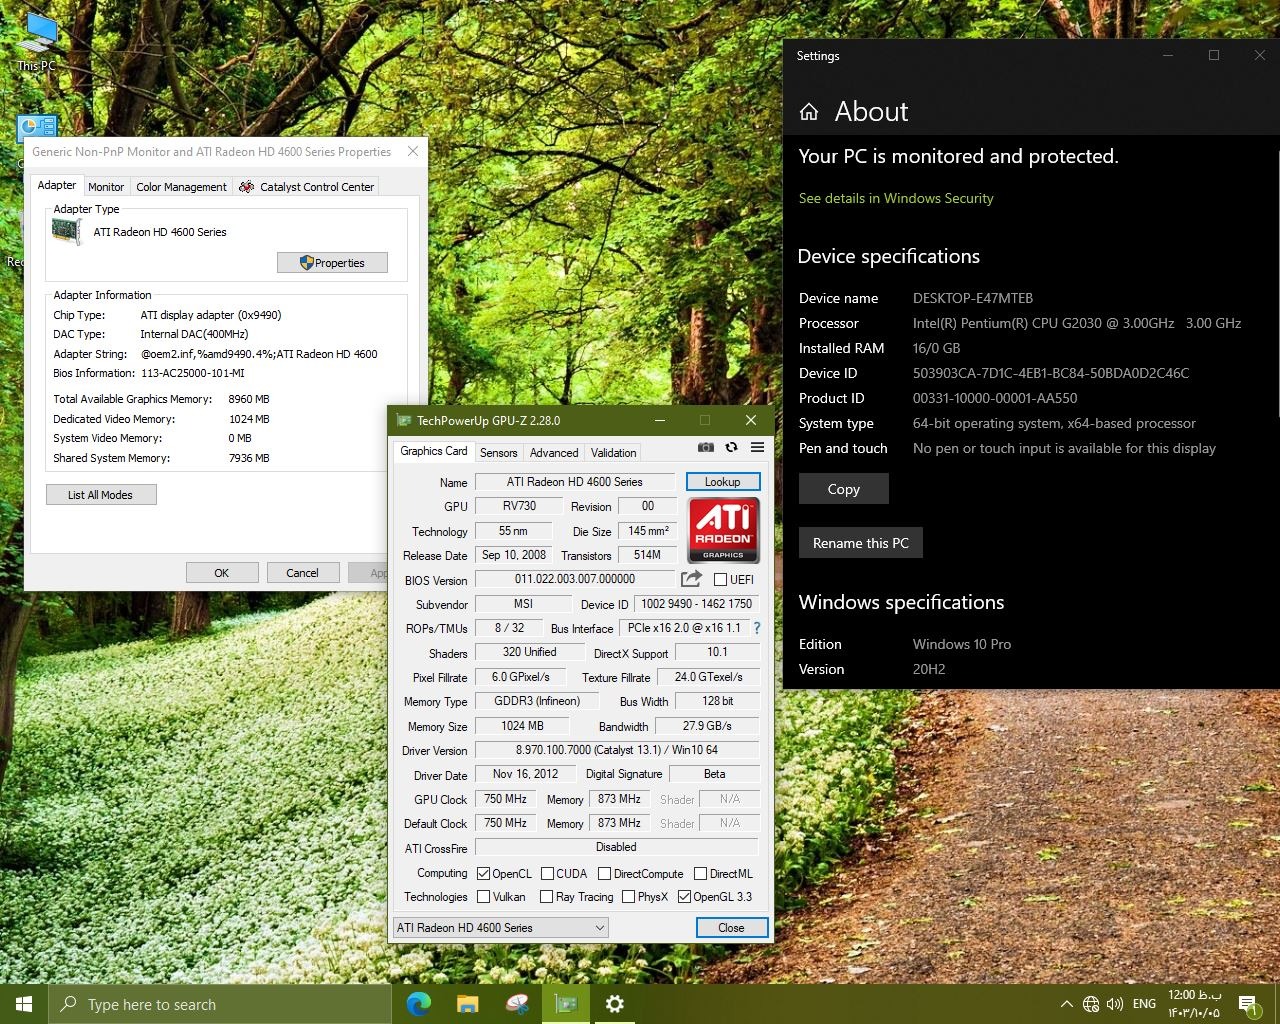Viewport: 1280px width, 1024px height.
Task: Click the List All Modes button
Action: [101, 495]
